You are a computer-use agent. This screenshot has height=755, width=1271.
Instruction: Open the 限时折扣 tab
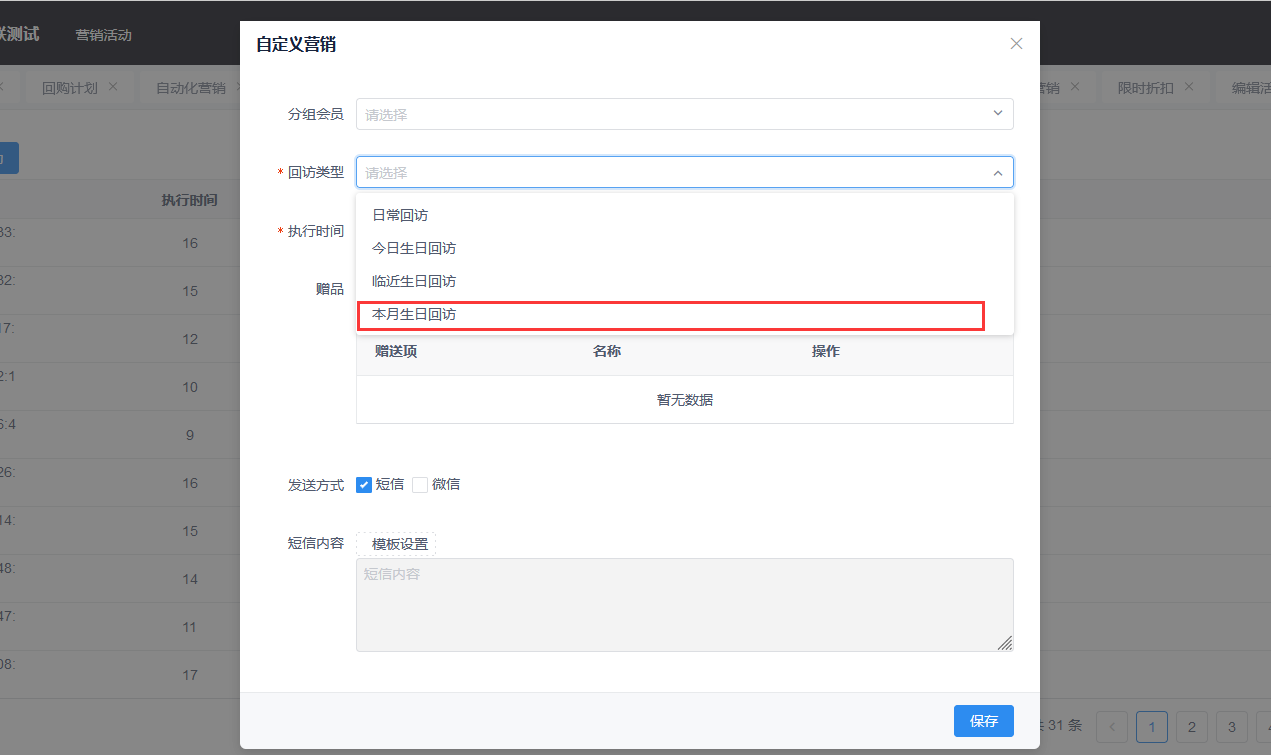coord(1145,88)
